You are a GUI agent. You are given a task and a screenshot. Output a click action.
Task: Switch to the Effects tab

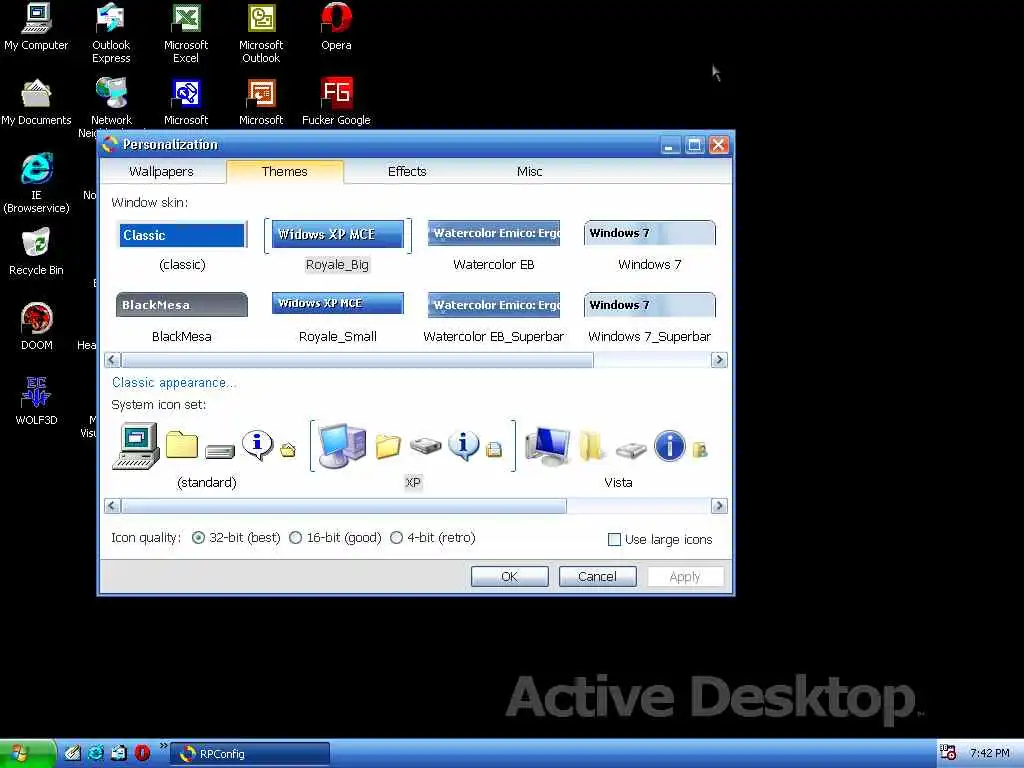[407, 171]
